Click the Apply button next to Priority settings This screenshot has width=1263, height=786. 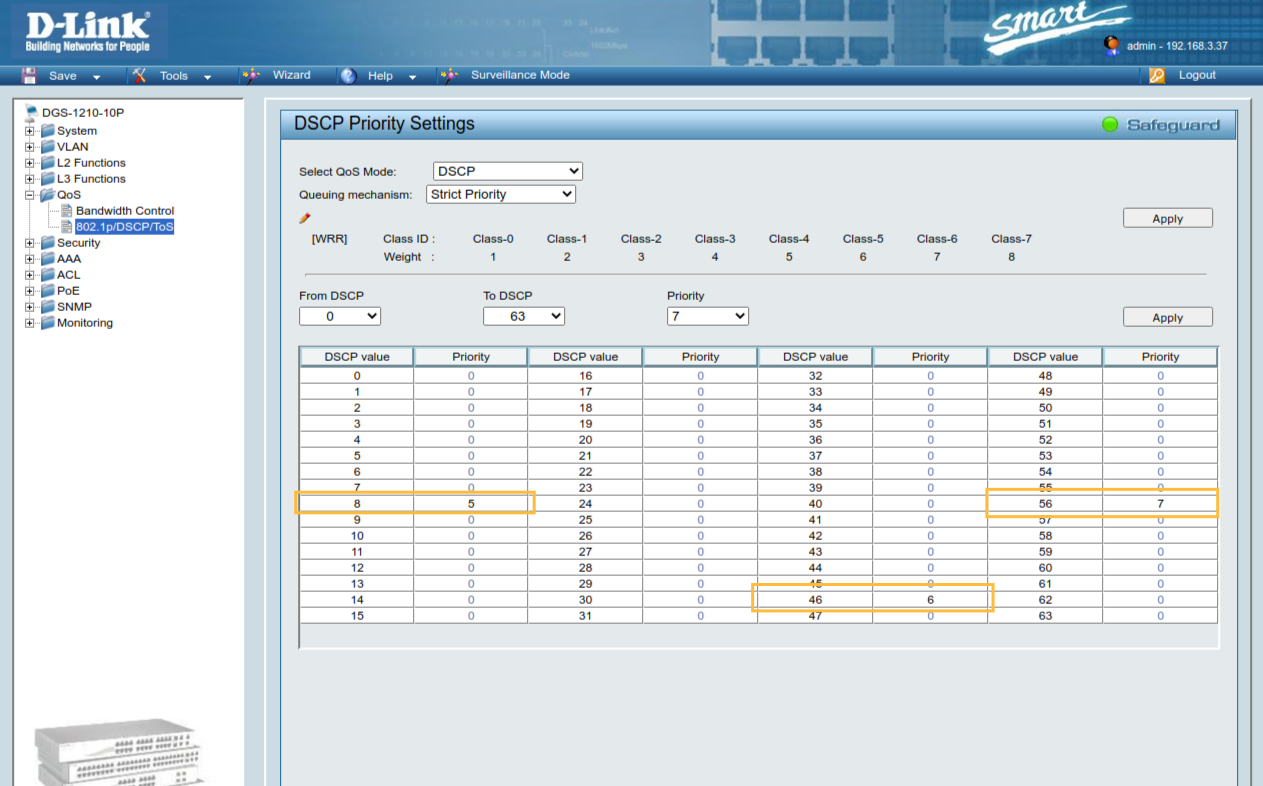1167,316
